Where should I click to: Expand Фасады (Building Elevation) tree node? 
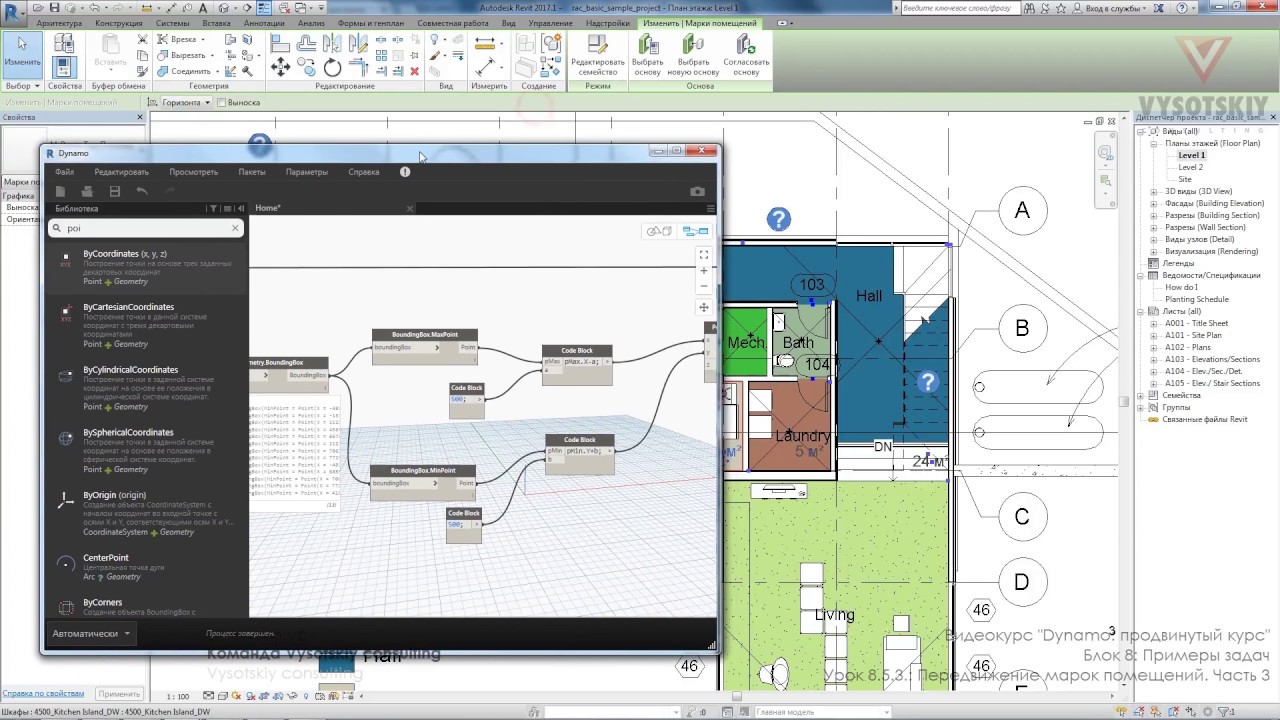tap(1153, 203)
